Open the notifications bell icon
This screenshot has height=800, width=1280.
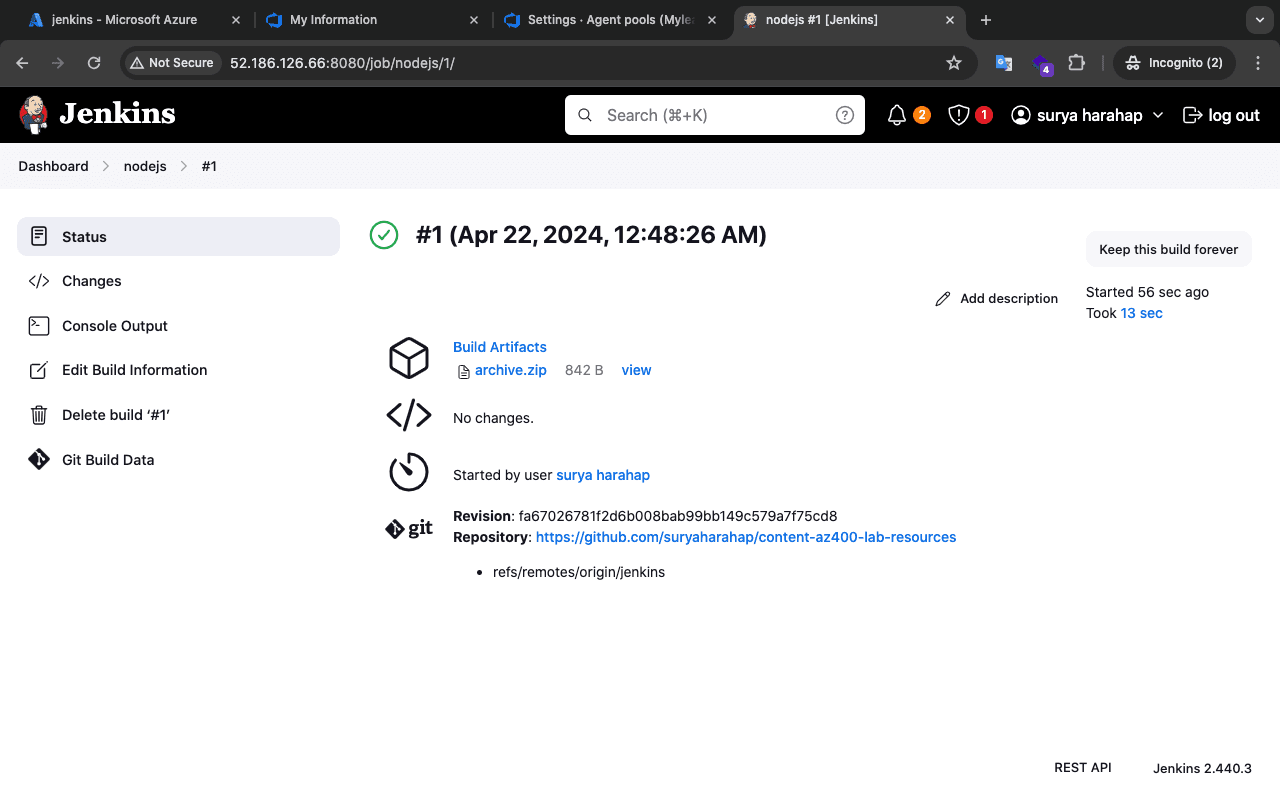point(897,115)
